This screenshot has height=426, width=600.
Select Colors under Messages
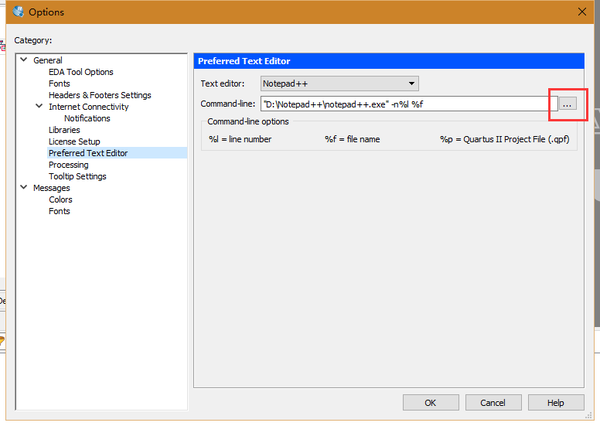pyautogui.click(x=60, y=199)
